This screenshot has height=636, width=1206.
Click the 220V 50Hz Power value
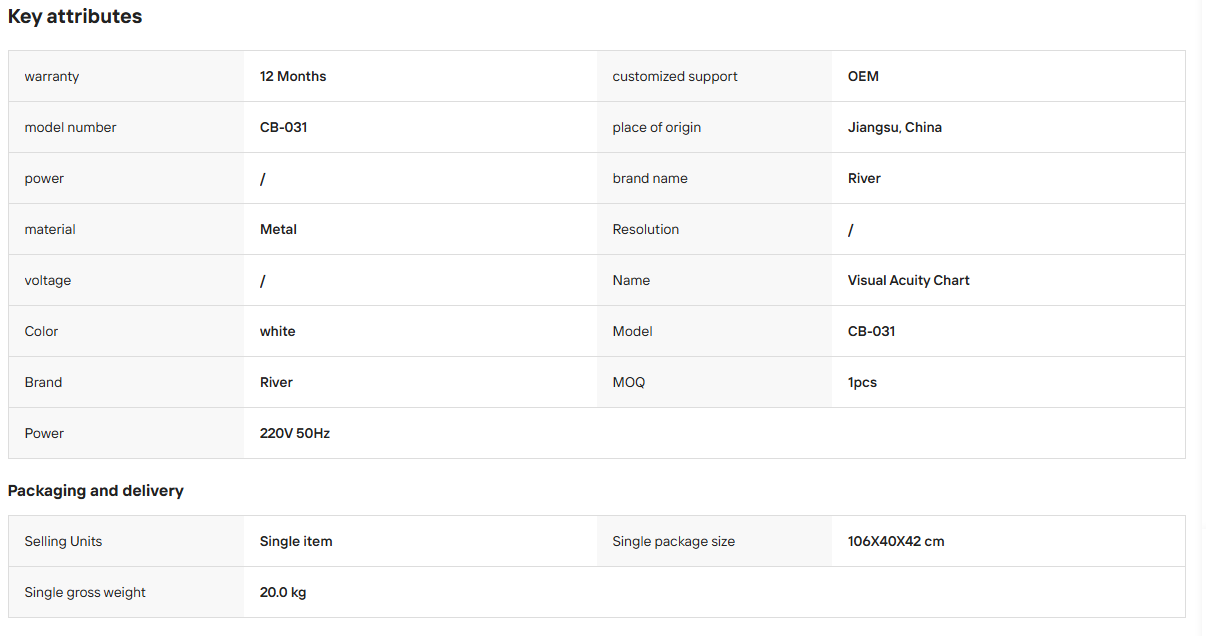click(x=295, y=433)
